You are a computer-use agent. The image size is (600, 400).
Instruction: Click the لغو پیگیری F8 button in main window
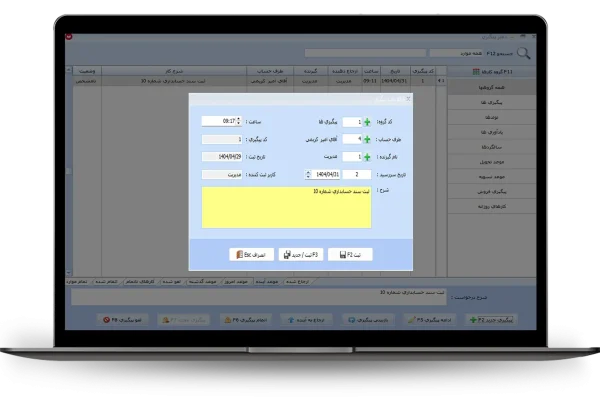(x=122, y=320)
